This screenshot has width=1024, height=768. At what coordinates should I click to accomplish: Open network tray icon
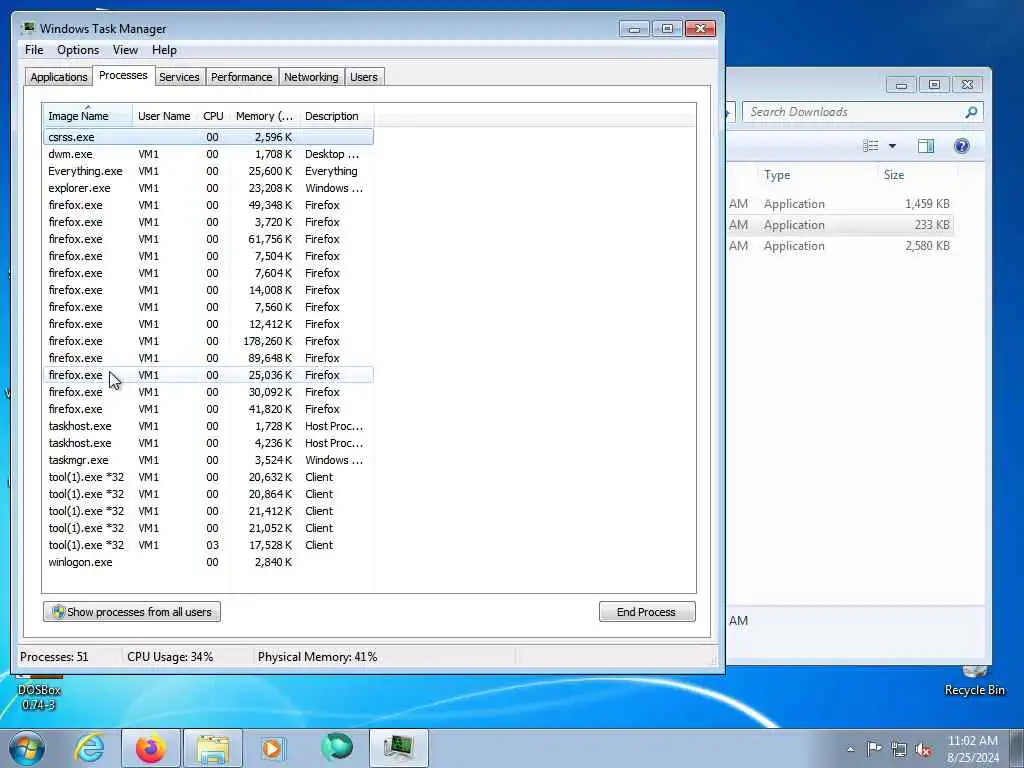tap(899, 749)
